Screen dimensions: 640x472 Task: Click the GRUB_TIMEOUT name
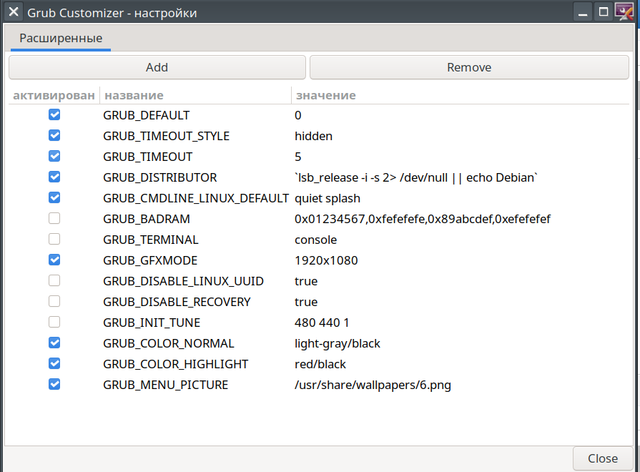pyautogui.click(x=148, y=157)
